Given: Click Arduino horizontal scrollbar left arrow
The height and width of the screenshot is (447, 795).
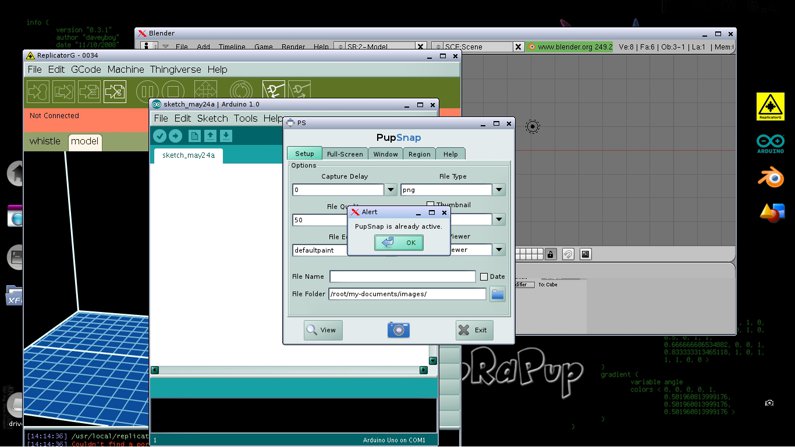Looking at the screenshot, I should click(x=155, y=370).
